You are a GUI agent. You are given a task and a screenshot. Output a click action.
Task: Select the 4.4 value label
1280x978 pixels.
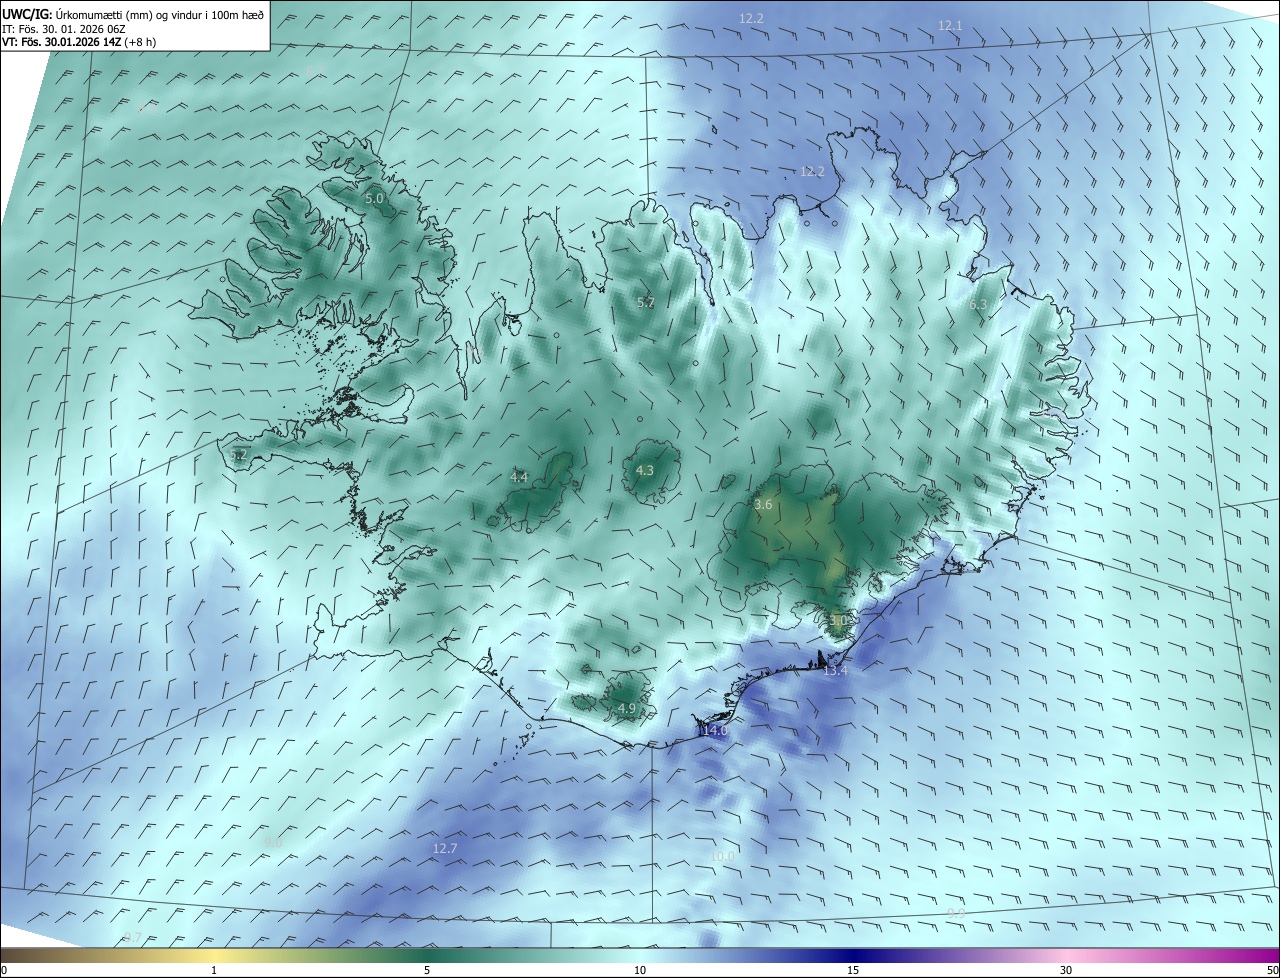(519, 477)
